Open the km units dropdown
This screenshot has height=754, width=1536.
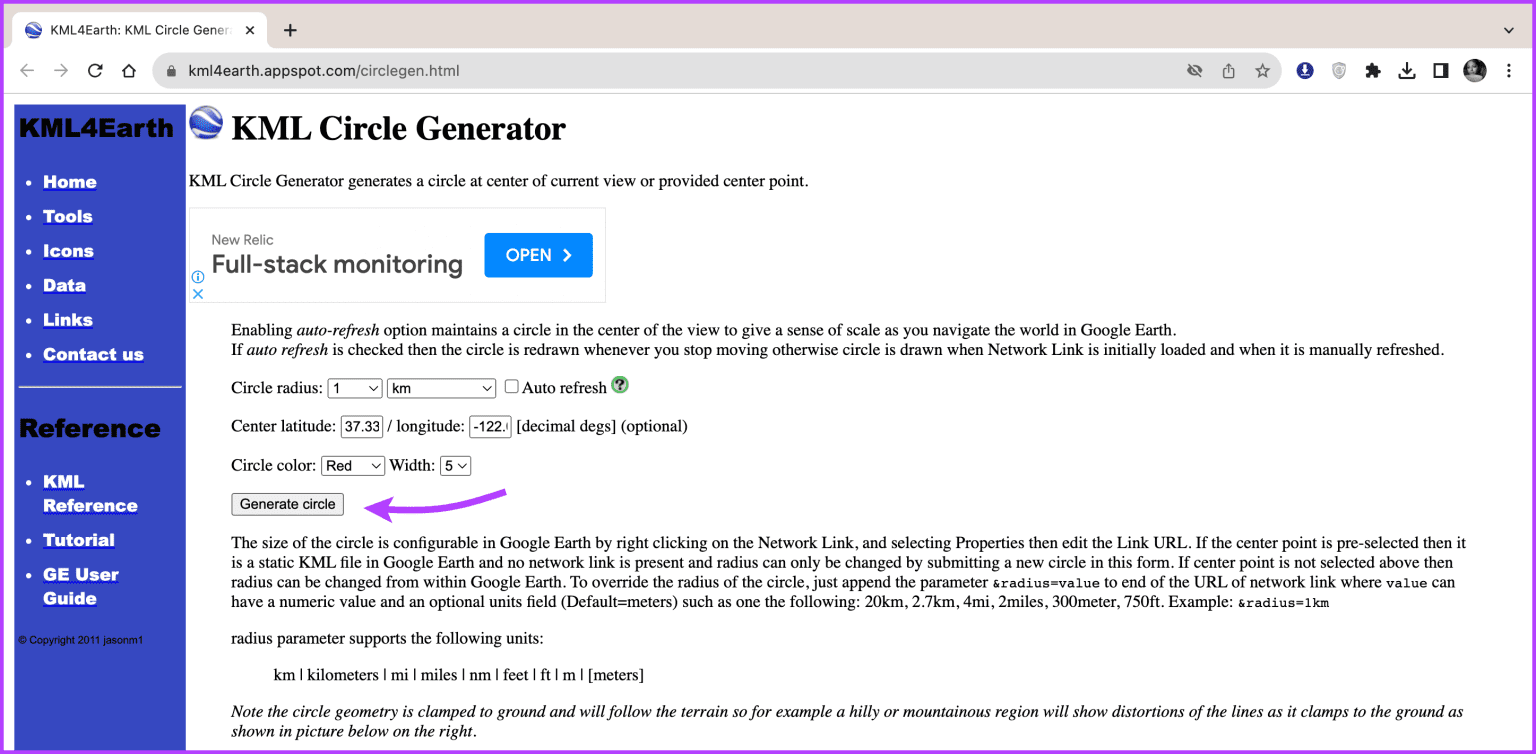click(441, 388)
